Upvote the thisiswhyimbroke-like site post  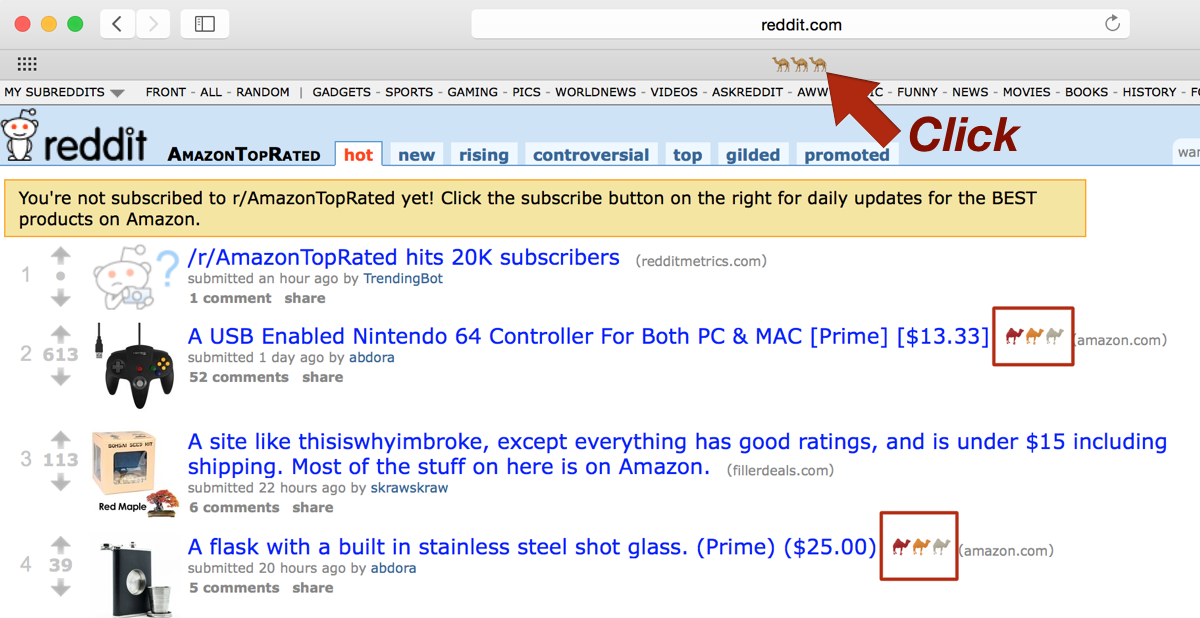[x=61, y=439]
